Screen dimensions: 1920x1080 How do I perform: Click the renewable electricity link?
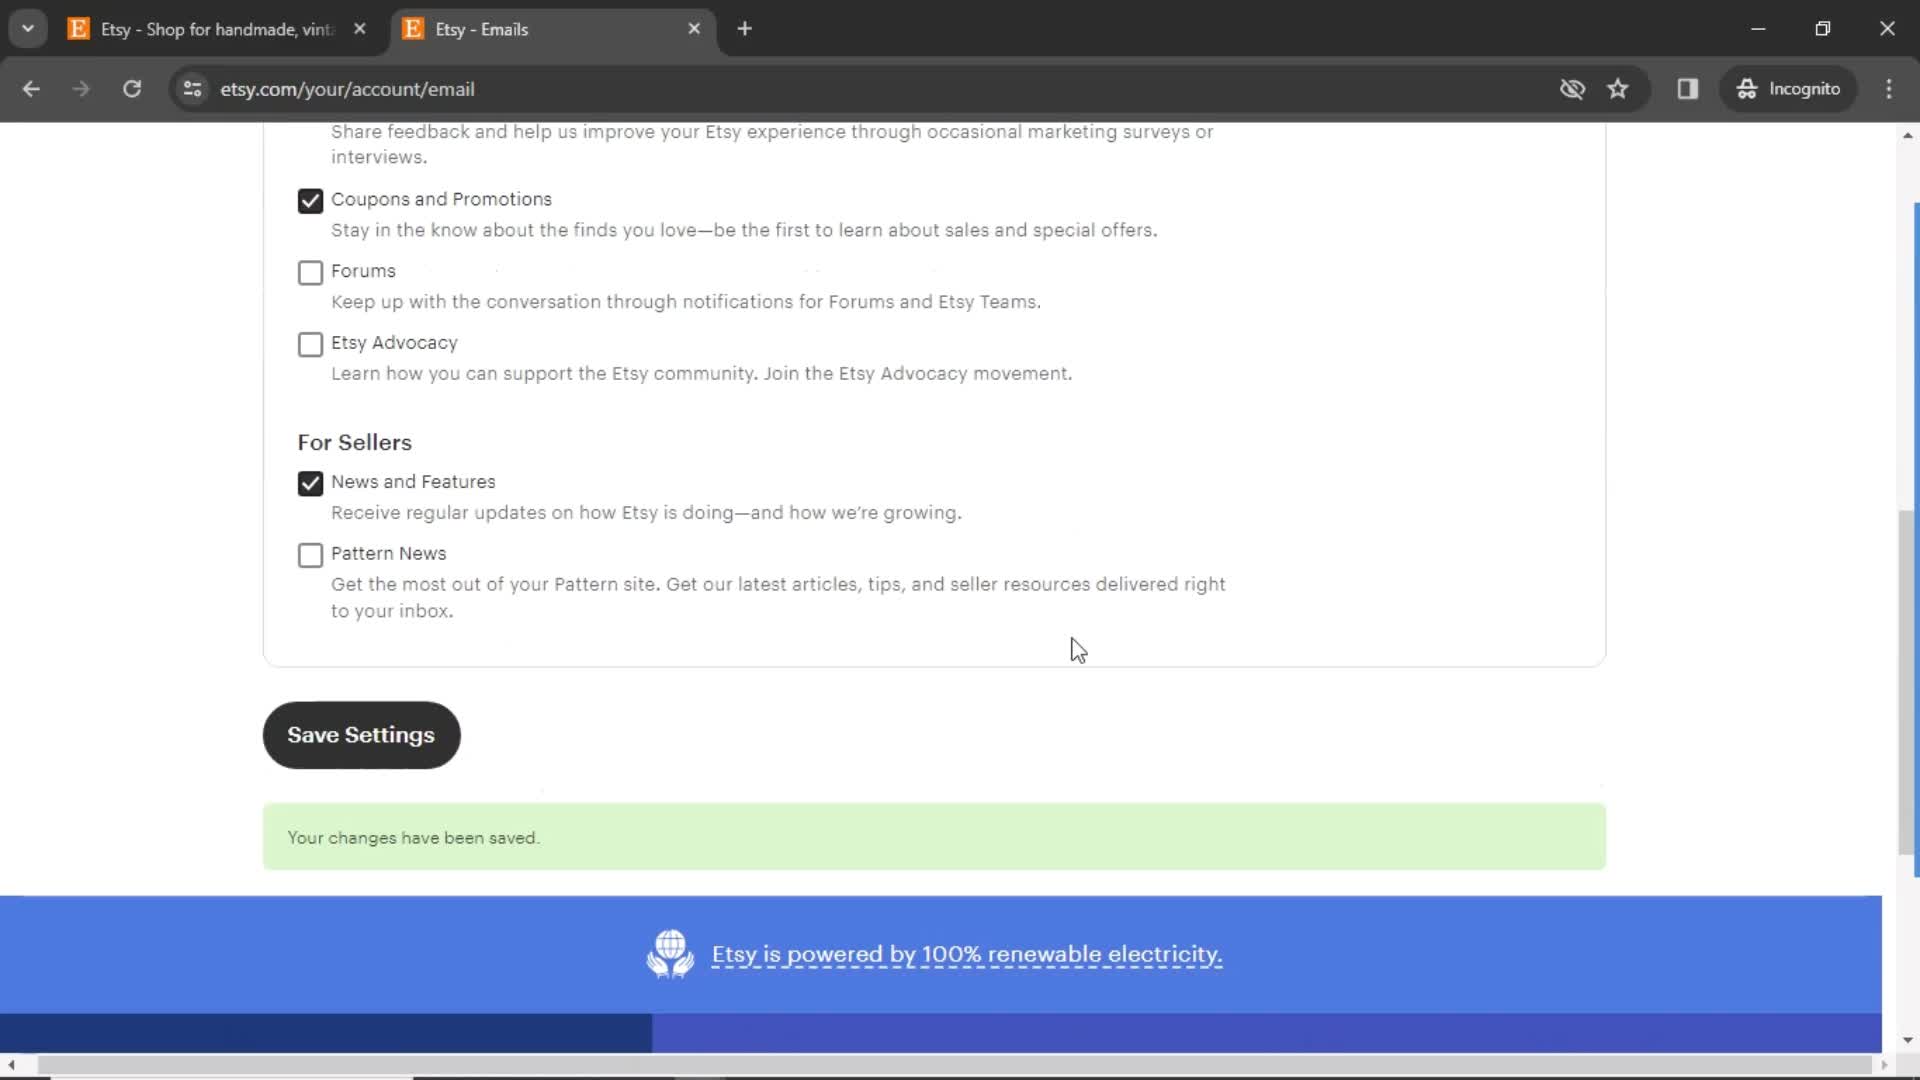coord(965,953)
